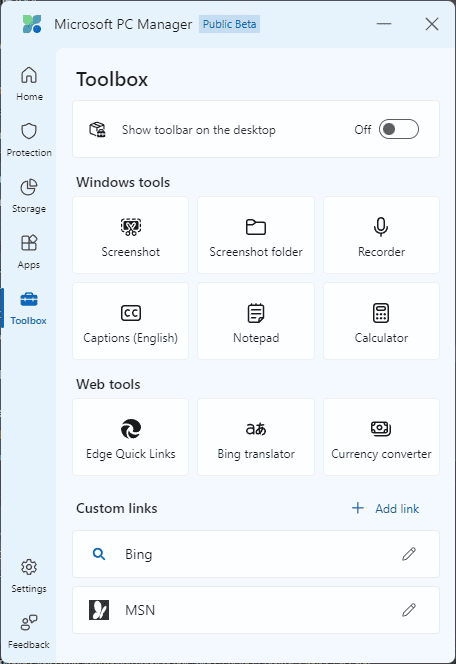Open the Protection shield icon

pos(29,131)
